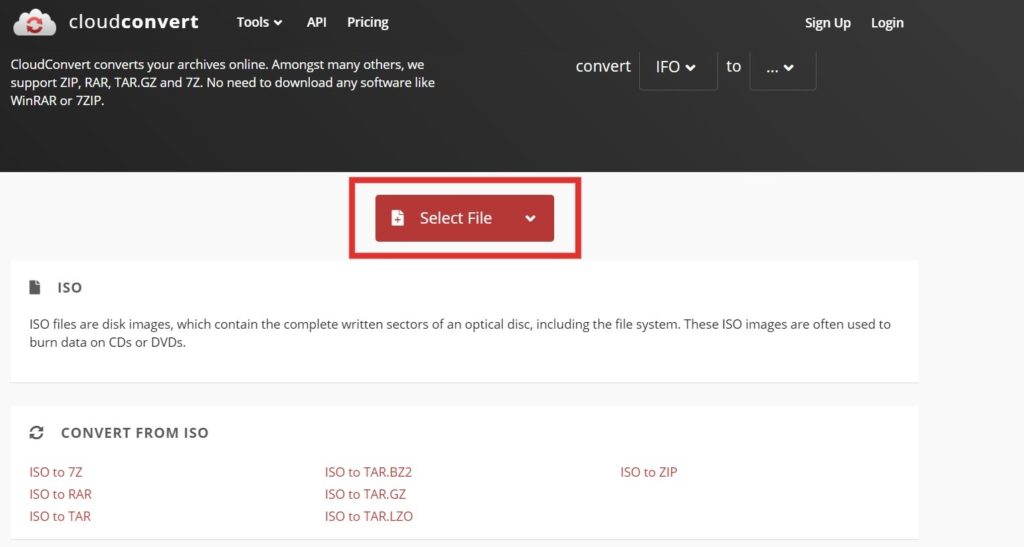The width and height of the screenshot is (1024, 547).
Task: Click the CONVERT FROM ISO heading text
Action: (x=135, y=433)
